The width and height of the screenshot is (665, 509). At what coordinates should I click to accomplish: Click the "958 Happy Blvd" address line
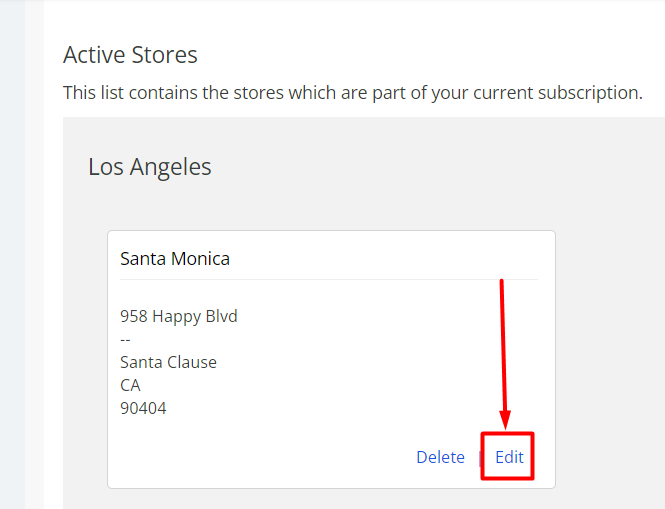point(179,316)
